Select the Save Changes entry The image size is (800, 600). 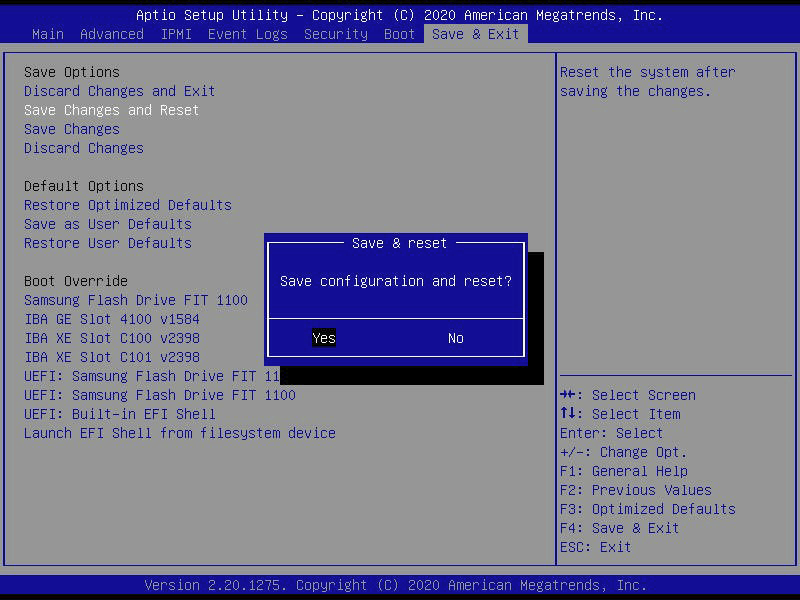pyautogui.click(x=71, y=129)
